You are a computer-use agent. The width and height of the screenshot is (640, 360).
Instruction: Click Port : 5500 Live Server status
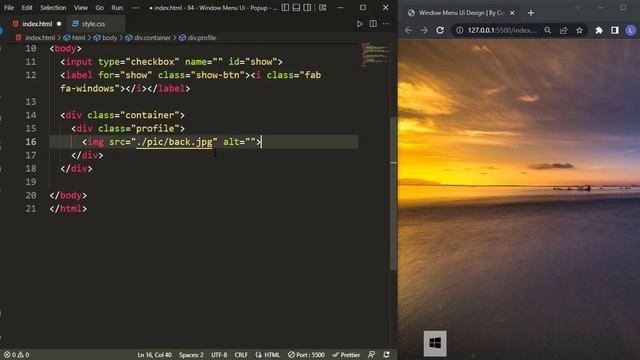pos(306,355)
